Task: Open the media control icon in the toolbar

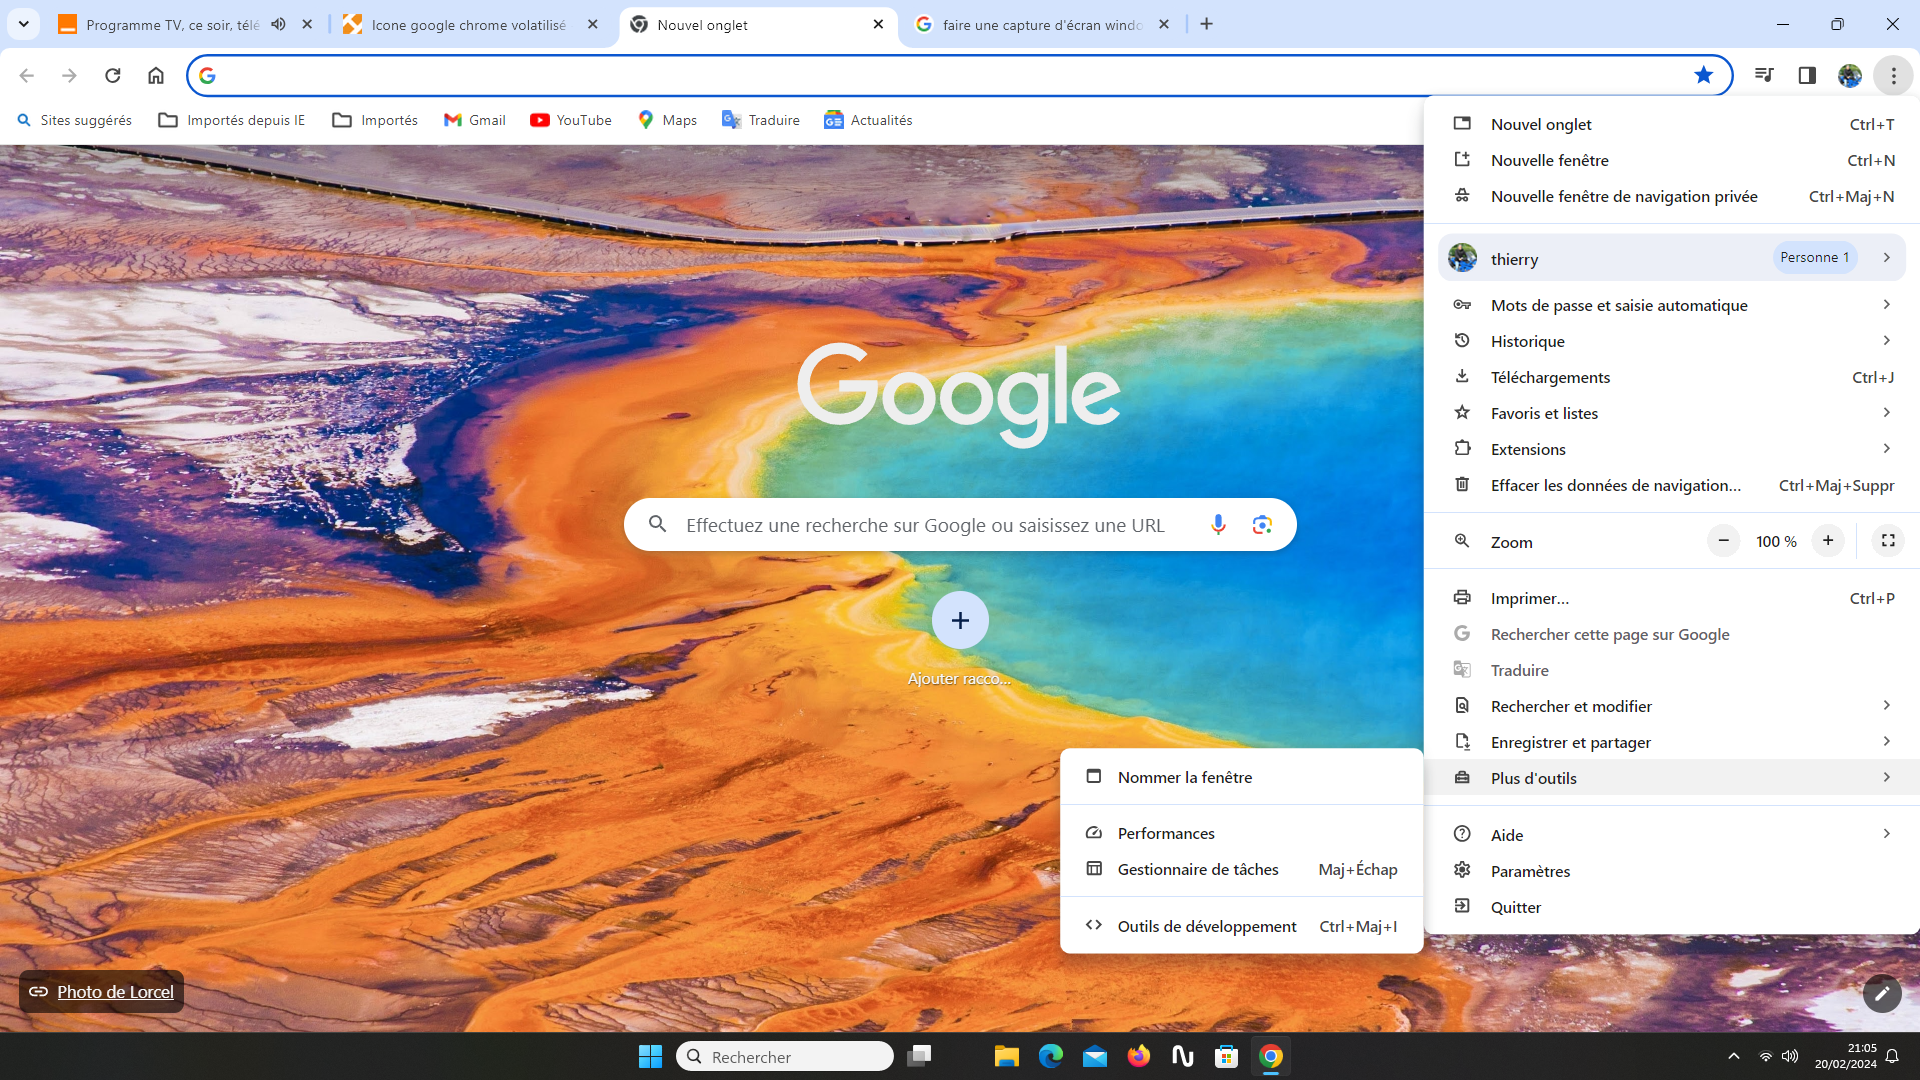Action: click(1764, 75)
